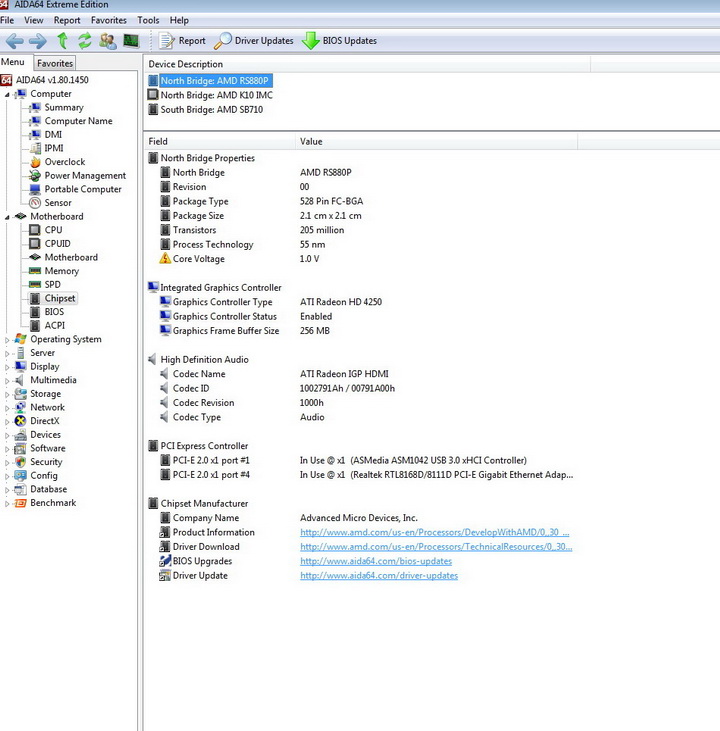Collapse the Computer tree node
This screenshot has height=731, width=720.
click(7, 95)
